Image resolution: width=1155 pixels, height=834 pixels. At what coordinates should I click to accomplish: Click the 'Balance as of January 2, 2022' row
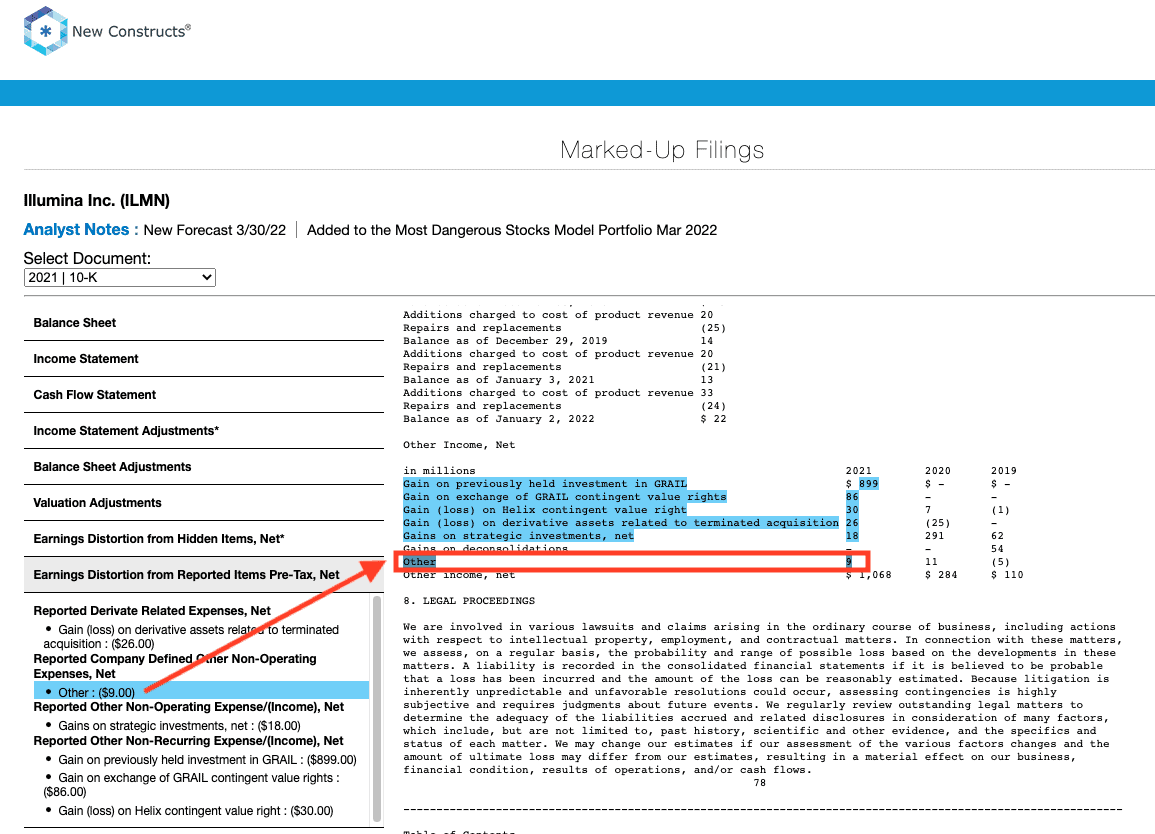pos(564,419)
